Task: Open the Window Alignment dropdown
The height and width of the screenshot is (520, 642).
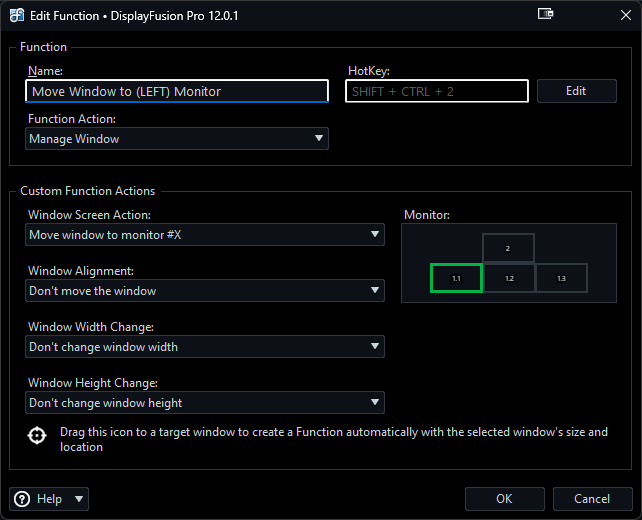Action: [x=205, y=291]
